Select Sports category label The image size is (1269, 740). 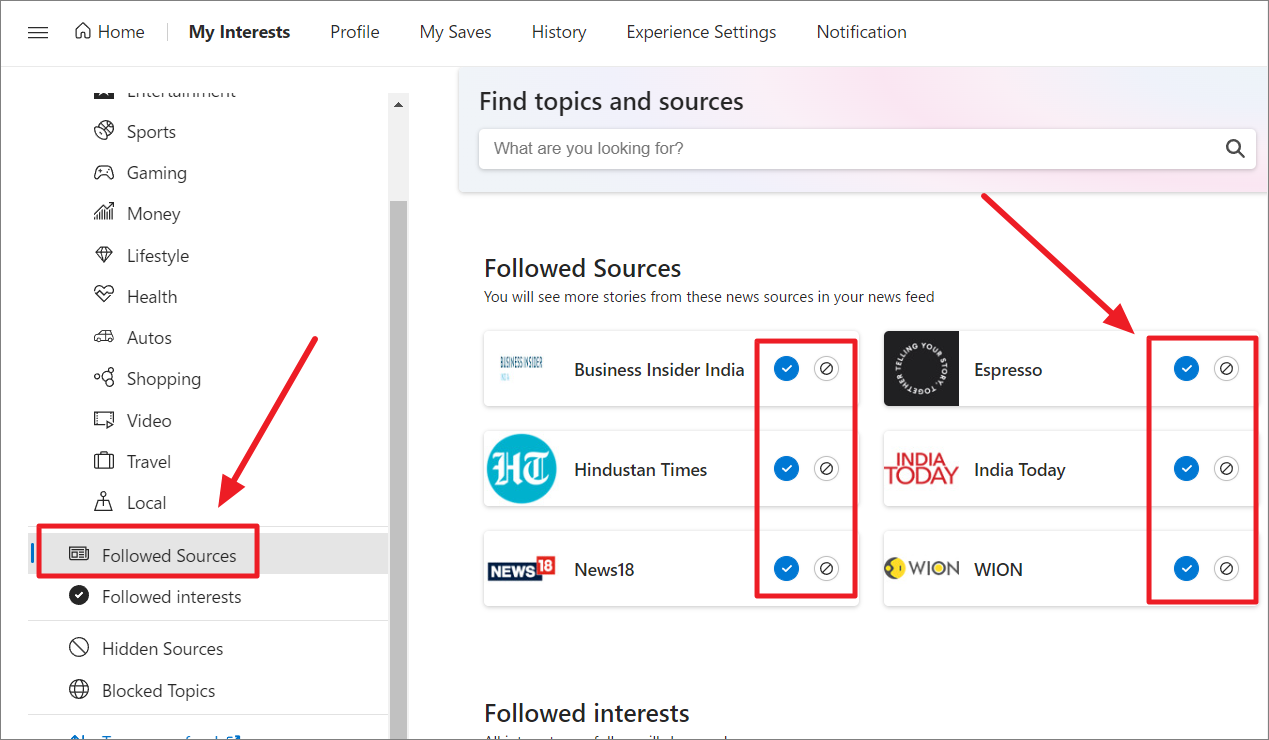[x=151, y=132]
